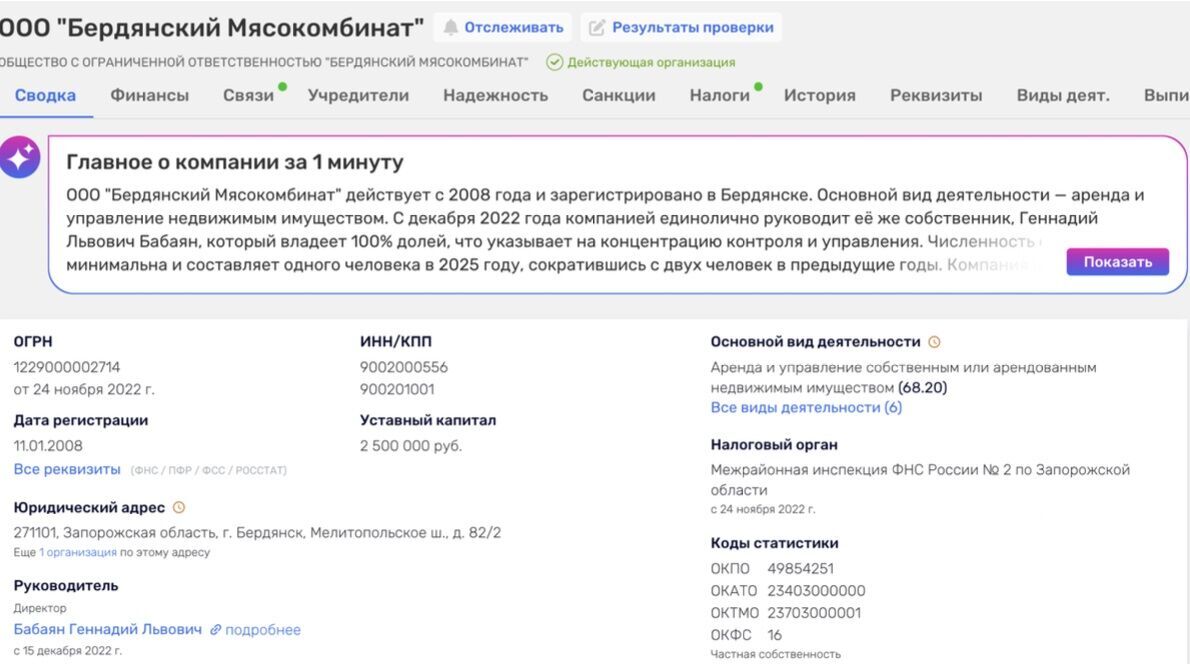Click the ОГРН value 1229000002714
The image size is (1190, 670).
pos(67,367)
